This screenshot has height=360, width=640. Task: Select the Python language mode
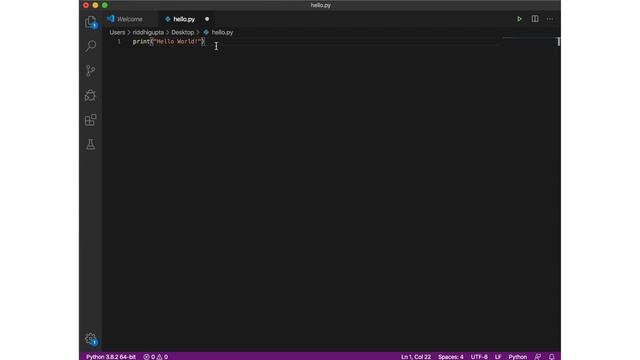(518, 357)
